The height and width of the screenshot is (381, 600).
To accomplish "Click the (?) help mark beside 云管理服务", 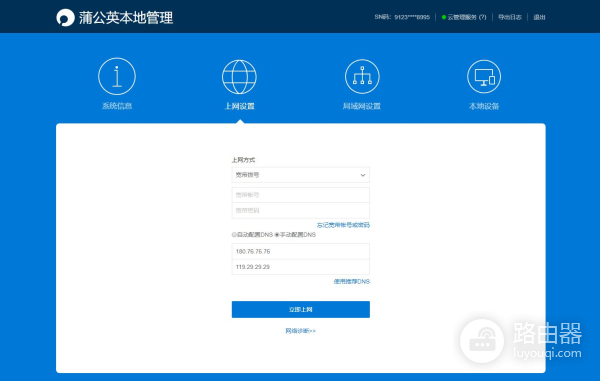I will point(482,17).
